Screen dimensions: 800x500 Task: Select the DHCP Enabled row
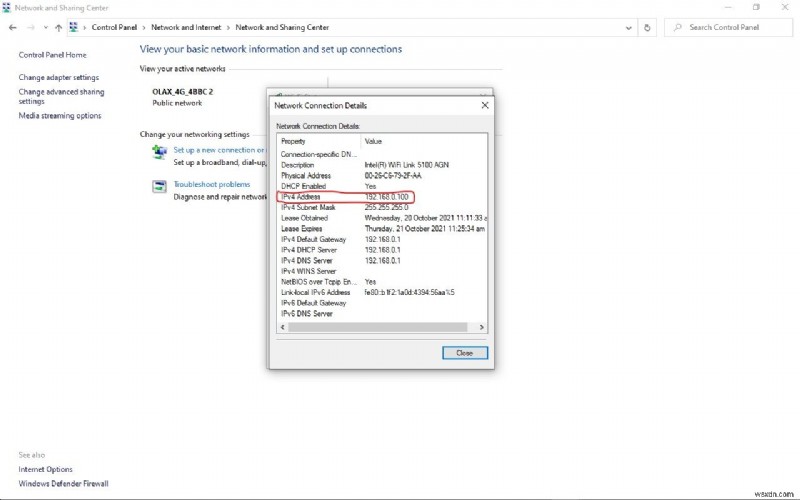point(382,186)
